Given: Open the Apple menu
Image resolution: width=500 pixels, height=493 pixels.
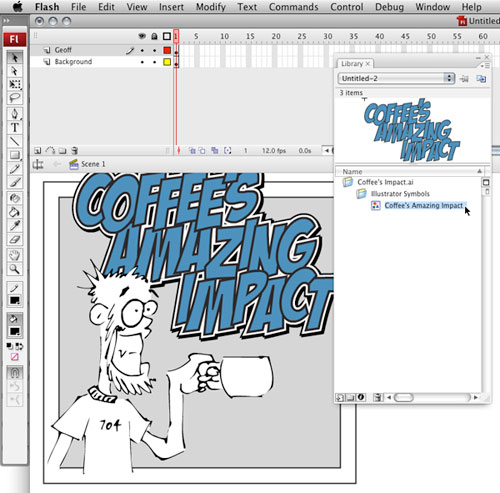Looking at the screenshot, I should coord(17,7).
